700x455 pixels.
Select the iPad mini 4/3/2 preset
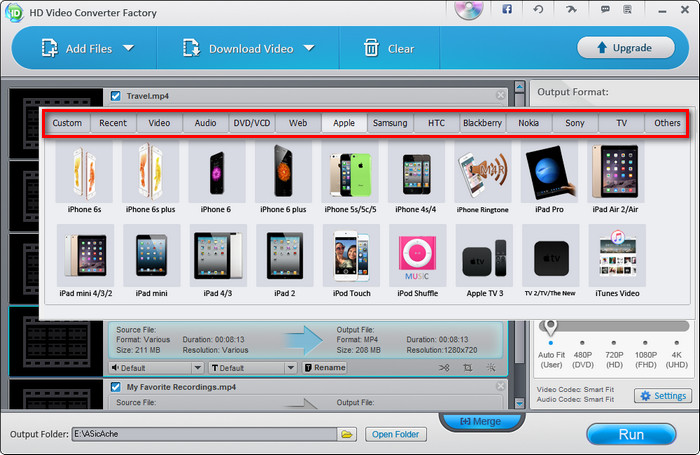[86, 262]
